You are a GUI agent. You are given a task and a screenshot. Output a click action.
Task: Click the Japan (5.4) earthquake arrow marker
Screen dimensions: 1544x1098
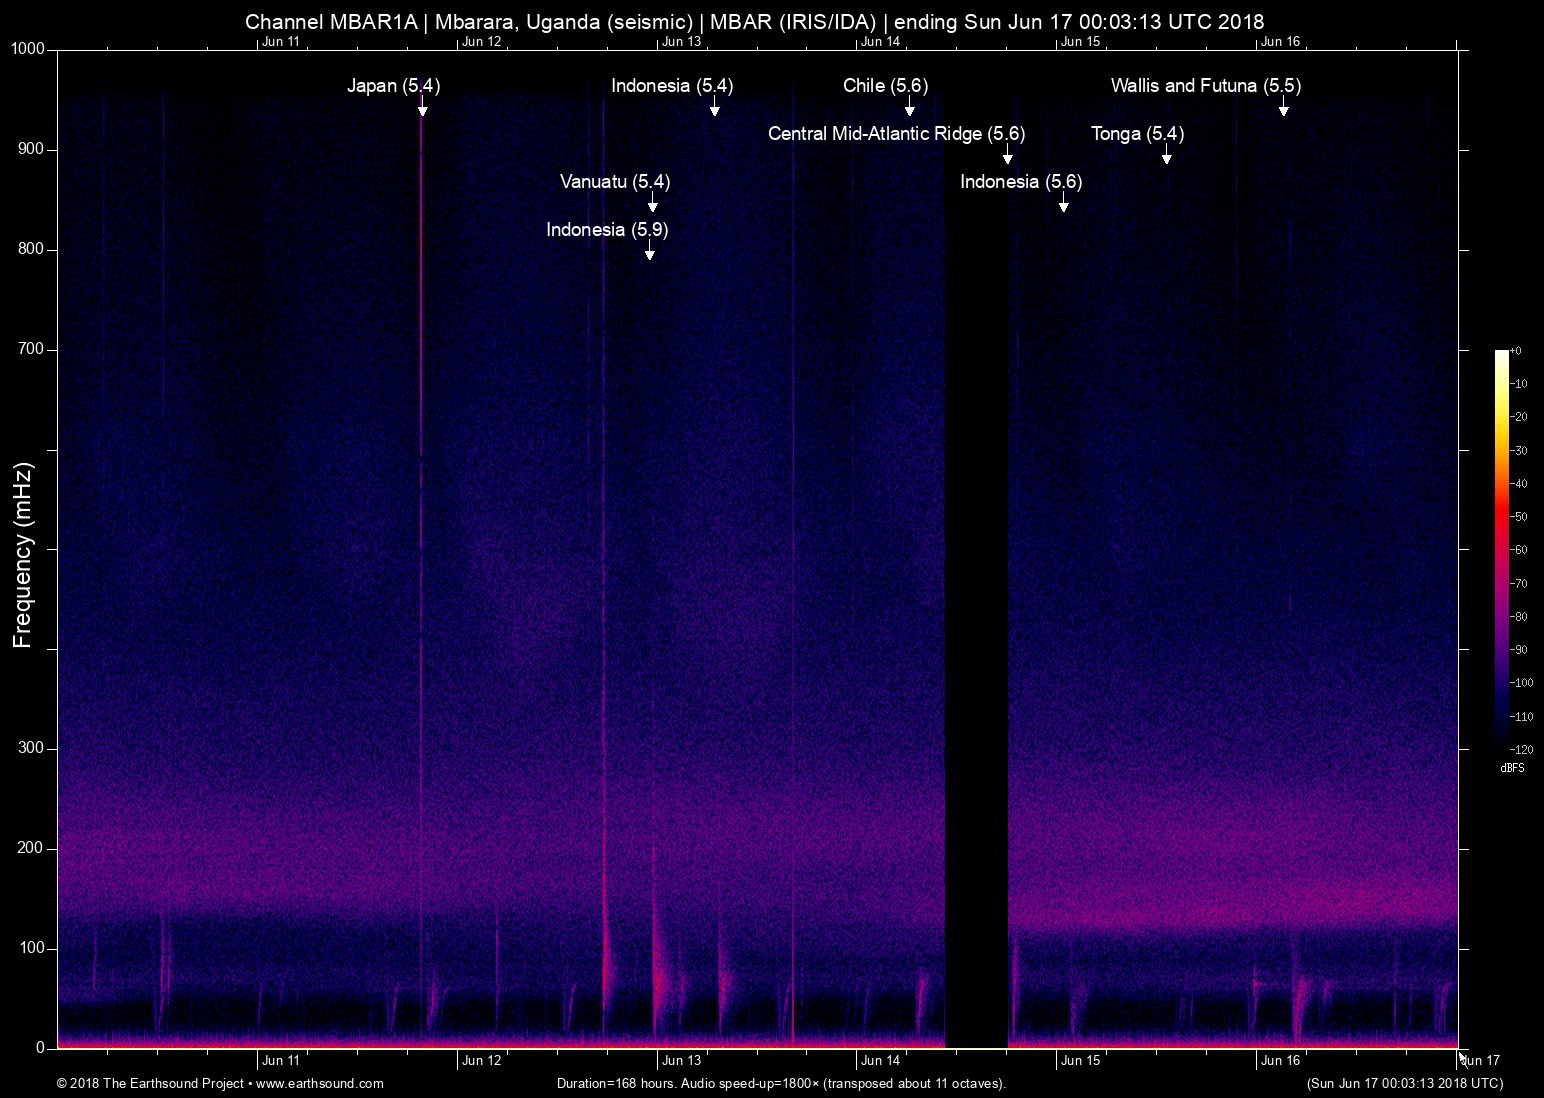coord(423,106)
